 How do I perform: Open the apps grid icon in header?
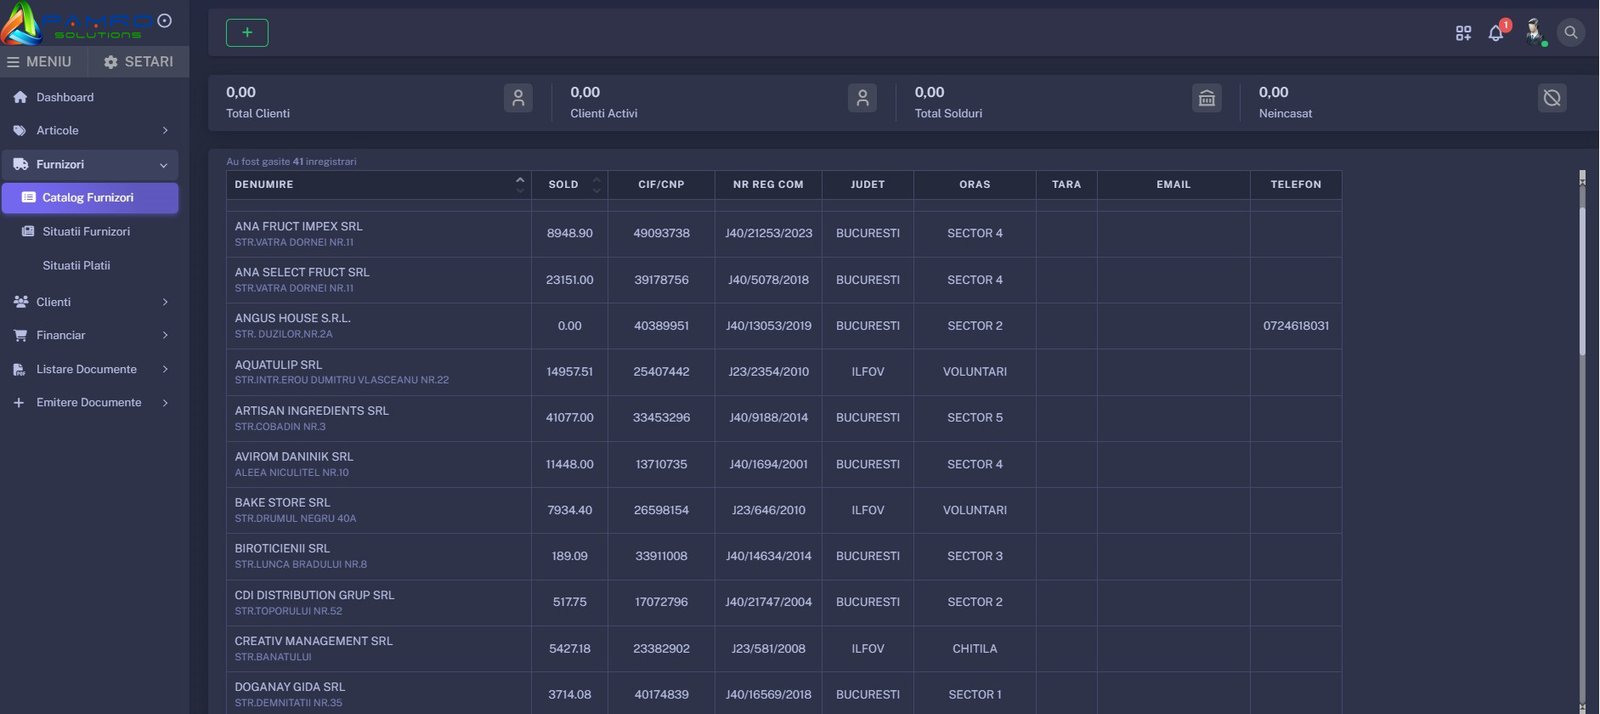[1463, 33]
